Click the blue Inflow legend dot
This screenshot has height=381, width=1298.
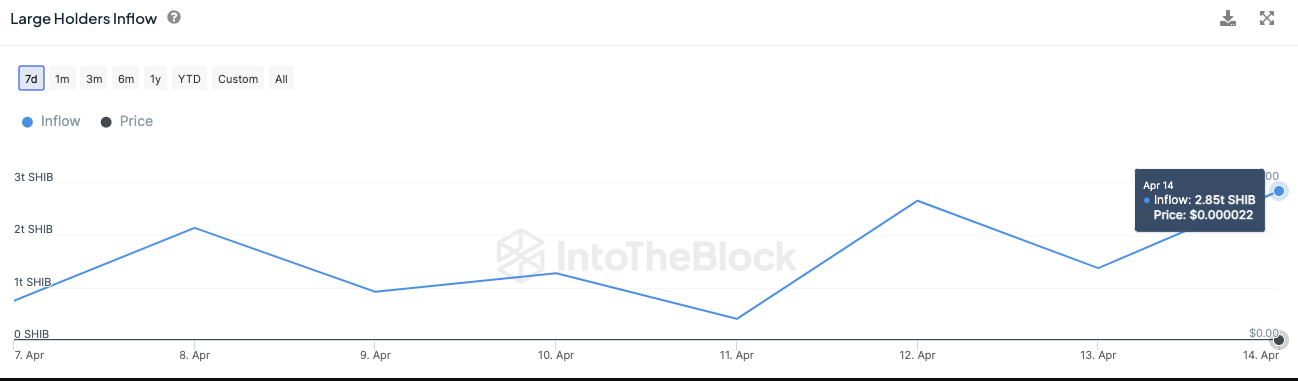[x=27, y=122]
